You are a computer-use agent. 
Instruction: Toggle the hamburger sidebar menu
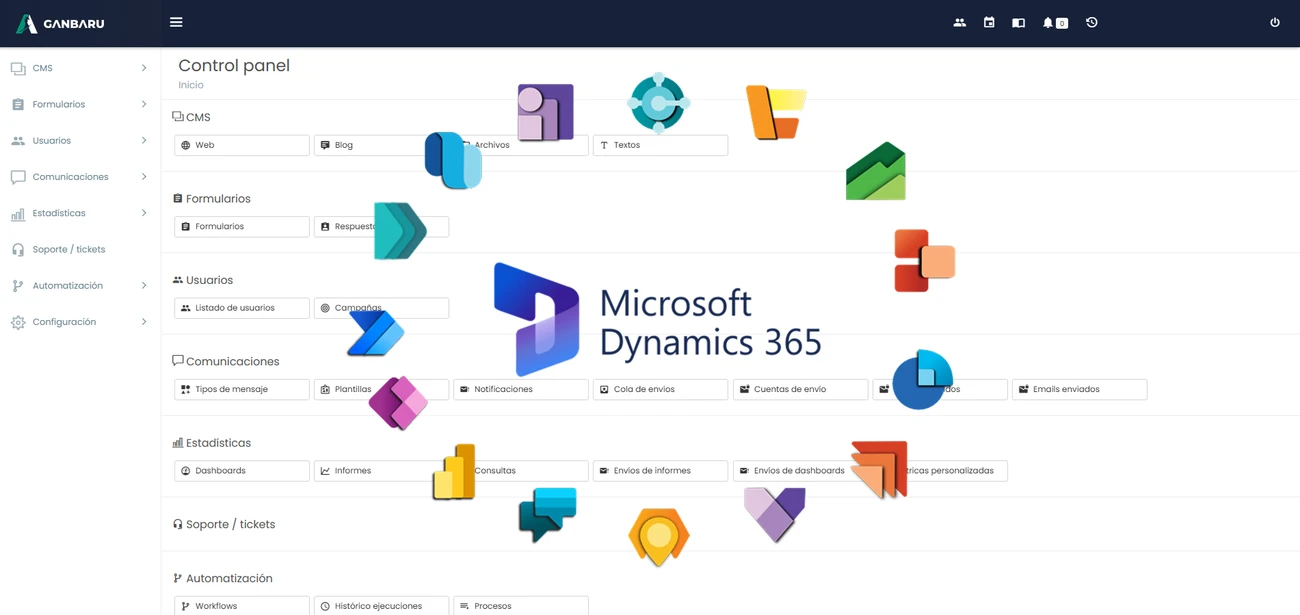click(176, 22)
